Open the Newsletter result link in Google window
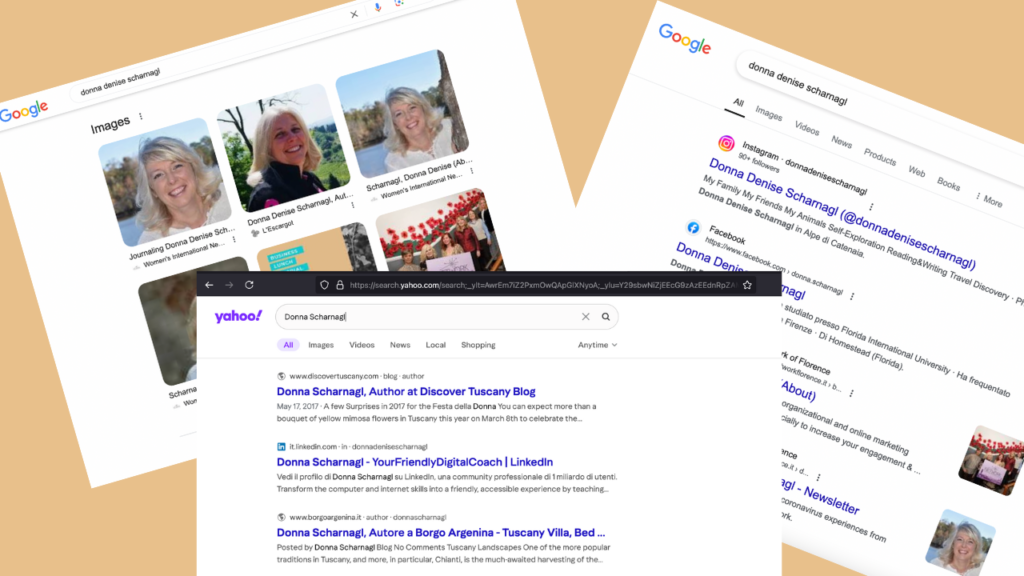 click(820, 494)
